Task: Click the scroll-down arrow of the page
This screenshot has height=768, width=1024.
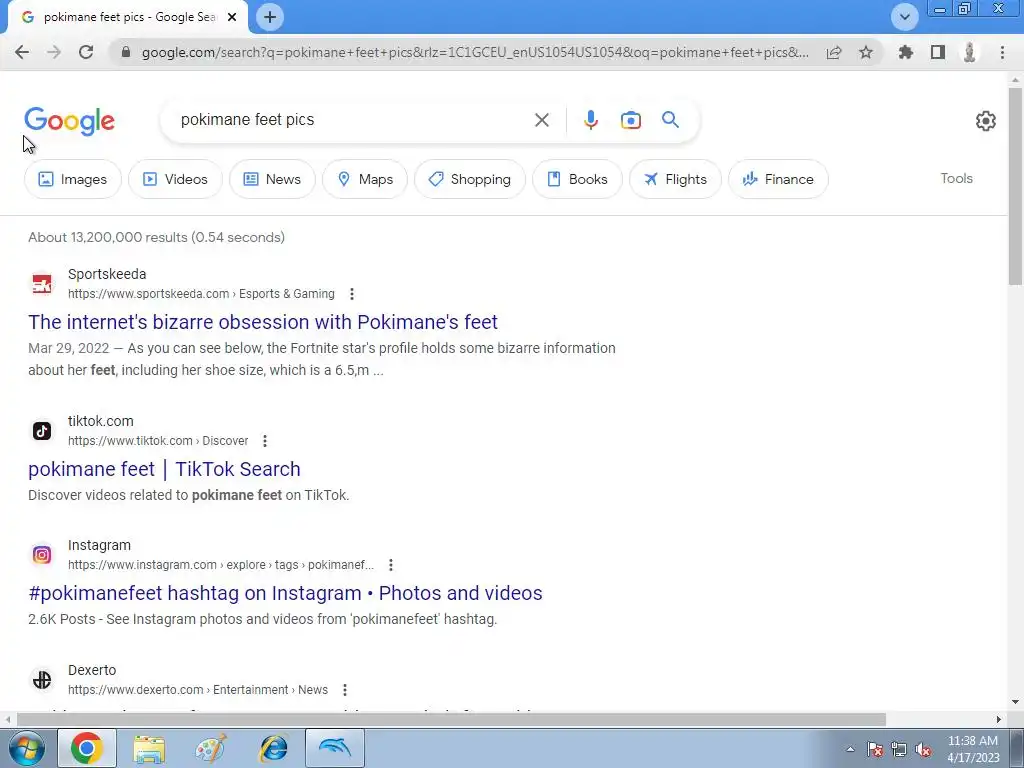Action: click(x=1016, y=702)
